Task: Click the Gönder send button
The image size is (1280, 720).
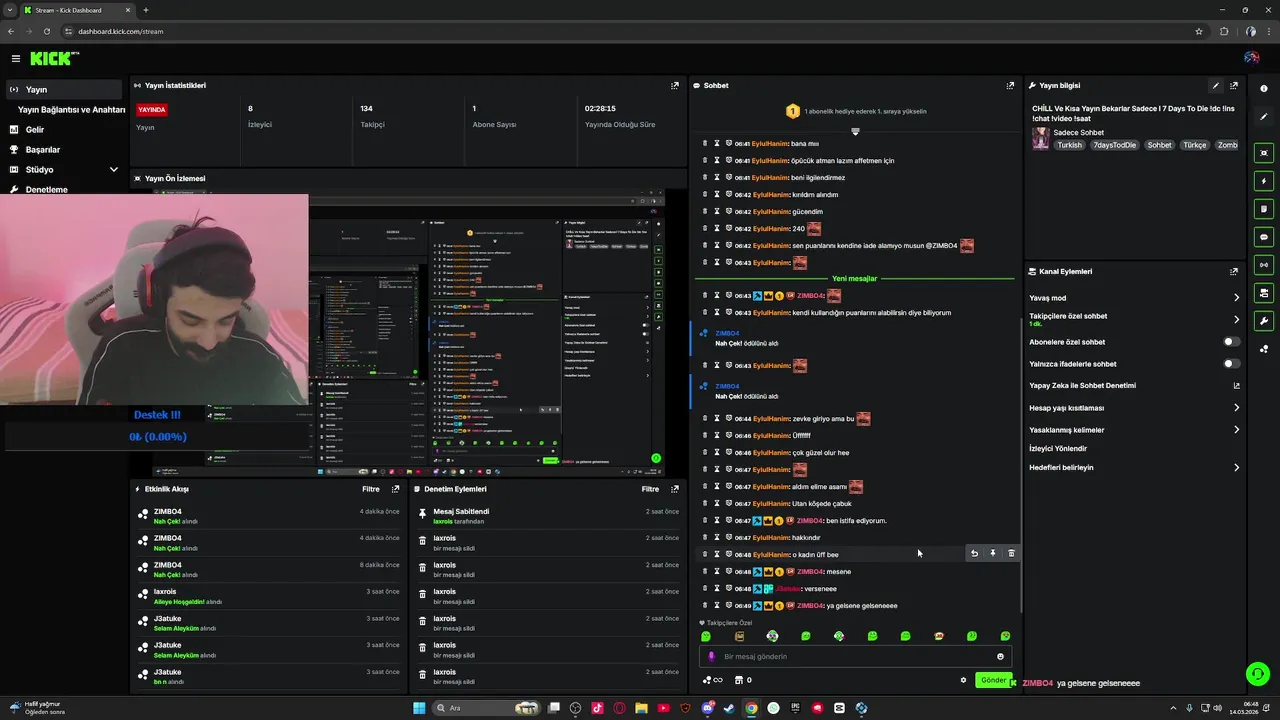Action: [x=993, y=680]
